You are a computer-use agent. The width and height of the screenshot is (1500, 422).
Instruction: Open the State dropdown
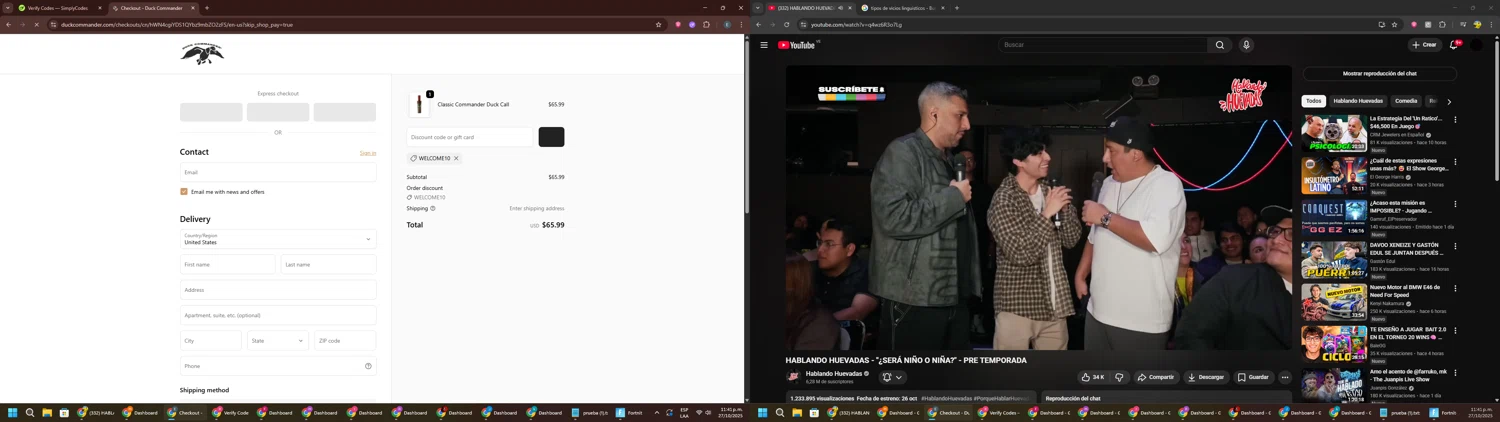(x=278, y=341)
